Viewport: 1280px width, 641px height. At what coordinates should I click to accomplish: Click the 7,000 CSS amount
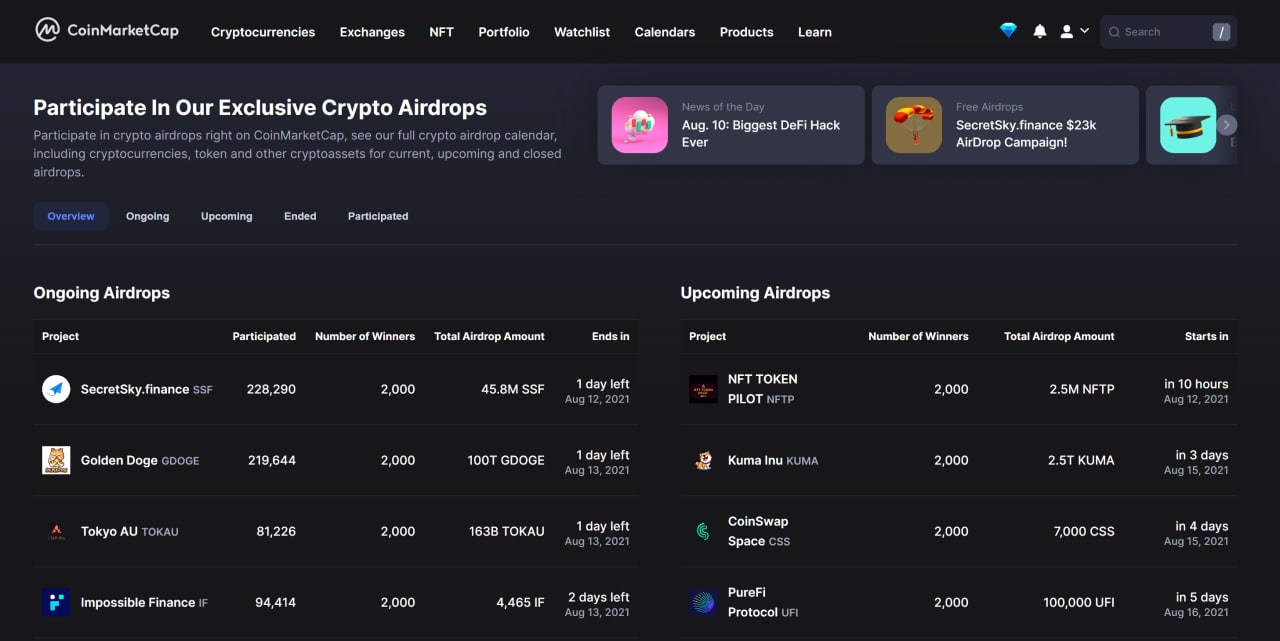tap(1084, 531)
